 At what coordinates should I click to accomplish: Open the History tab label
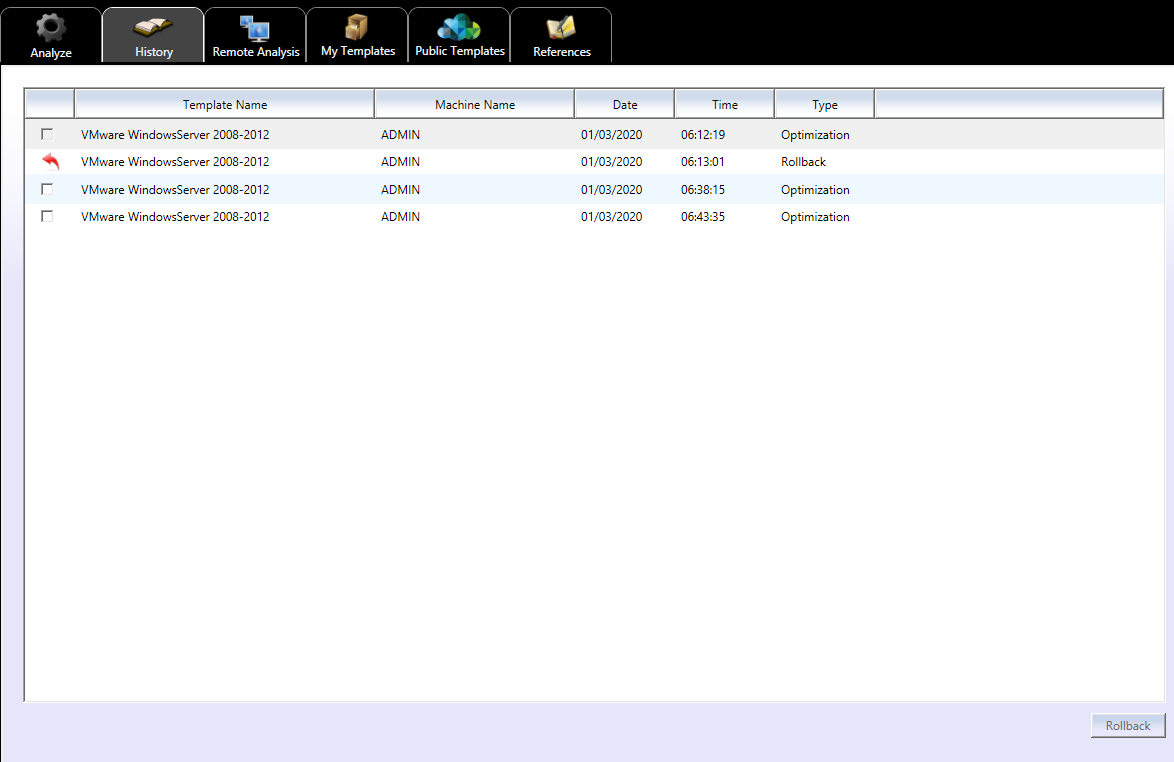154,52
